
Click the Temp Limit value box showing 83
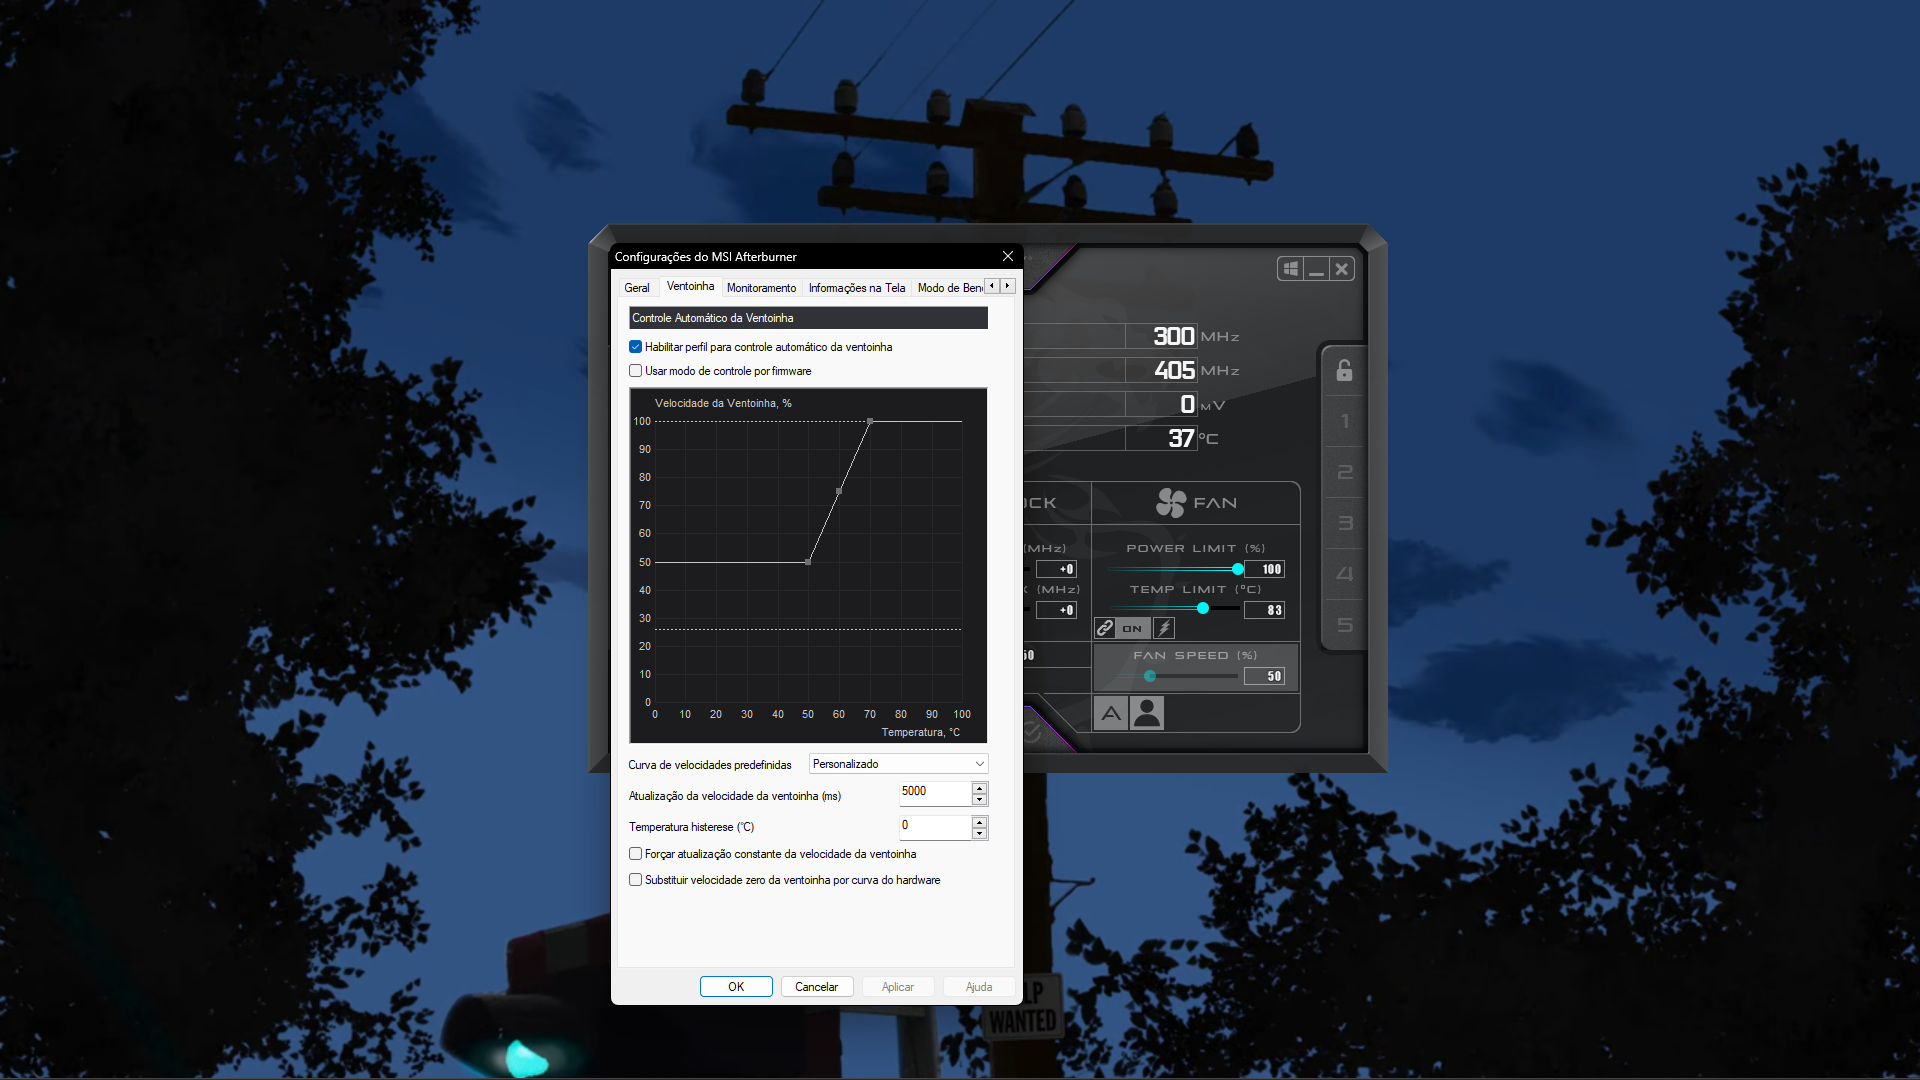pyautogui.click(x=1265, y=610)
